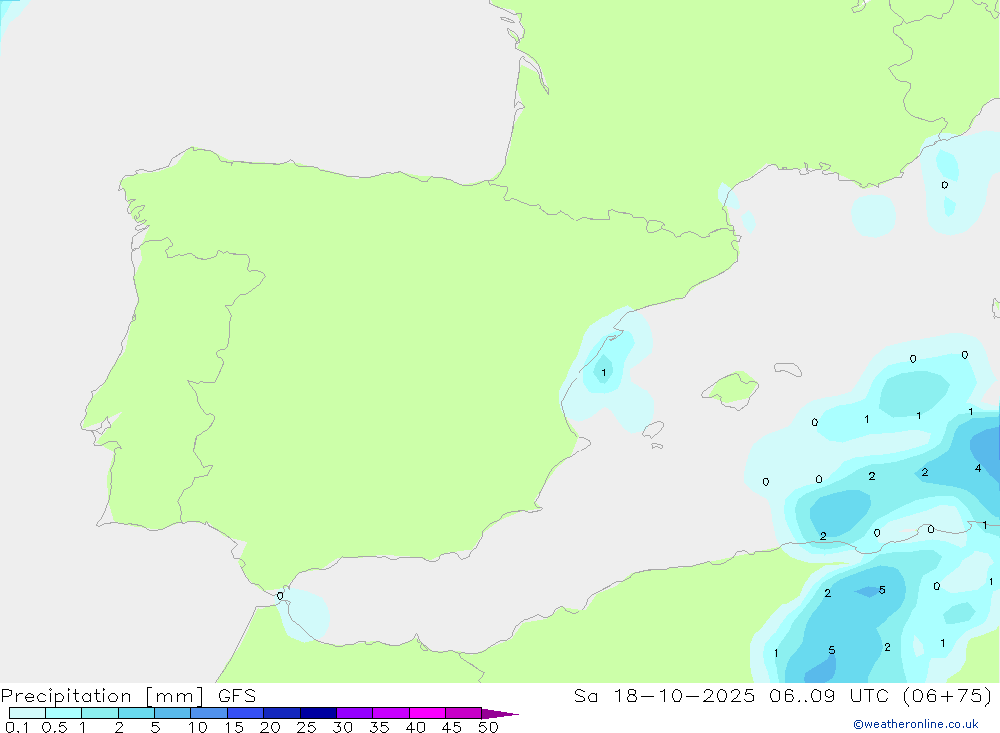The width and height of the screenshot is (1000, 733).
Task: Pick the 35–40 mm violet legend swatch
Action: click(390, 713)
